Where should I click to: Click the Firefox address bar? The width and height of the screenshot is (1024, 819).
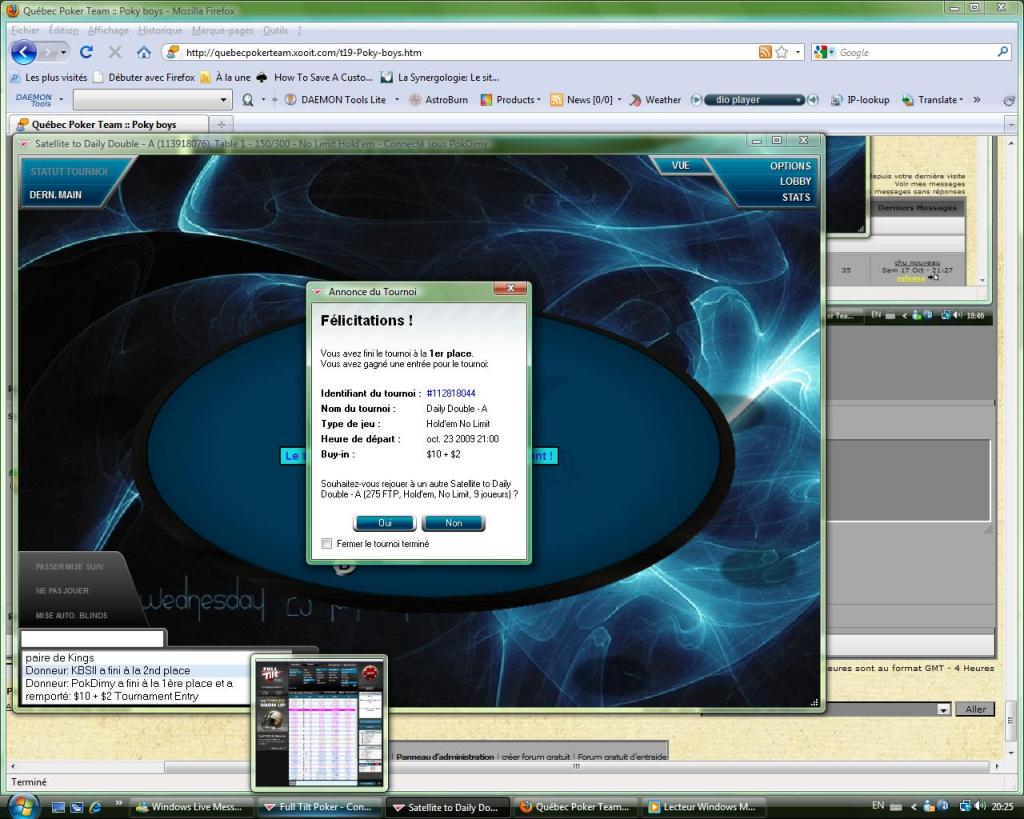pos(469,52)
